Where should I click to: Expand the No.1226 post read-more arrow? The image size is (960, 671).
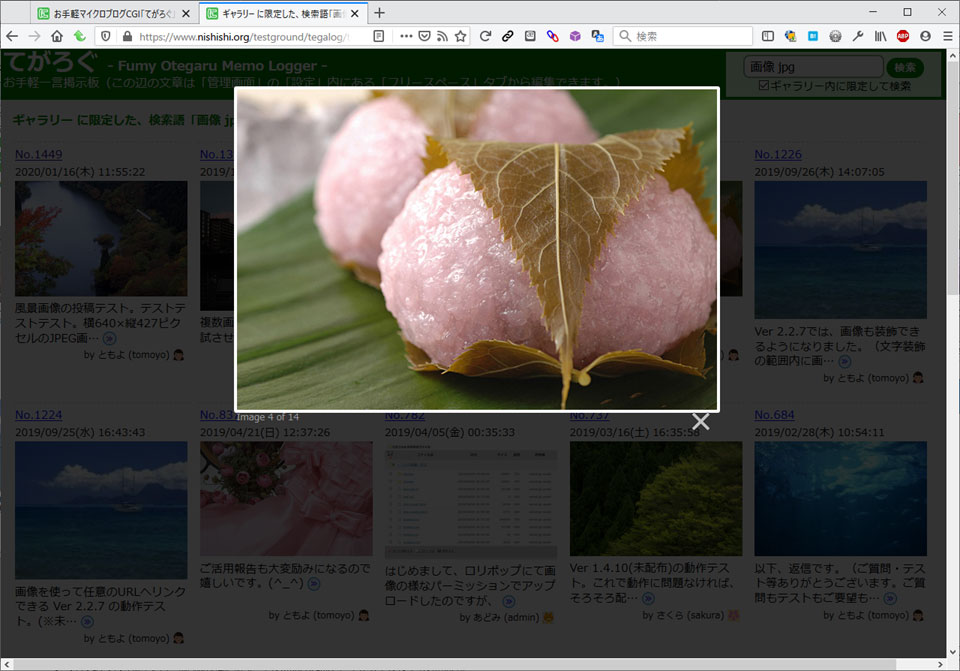pos(845,361)
